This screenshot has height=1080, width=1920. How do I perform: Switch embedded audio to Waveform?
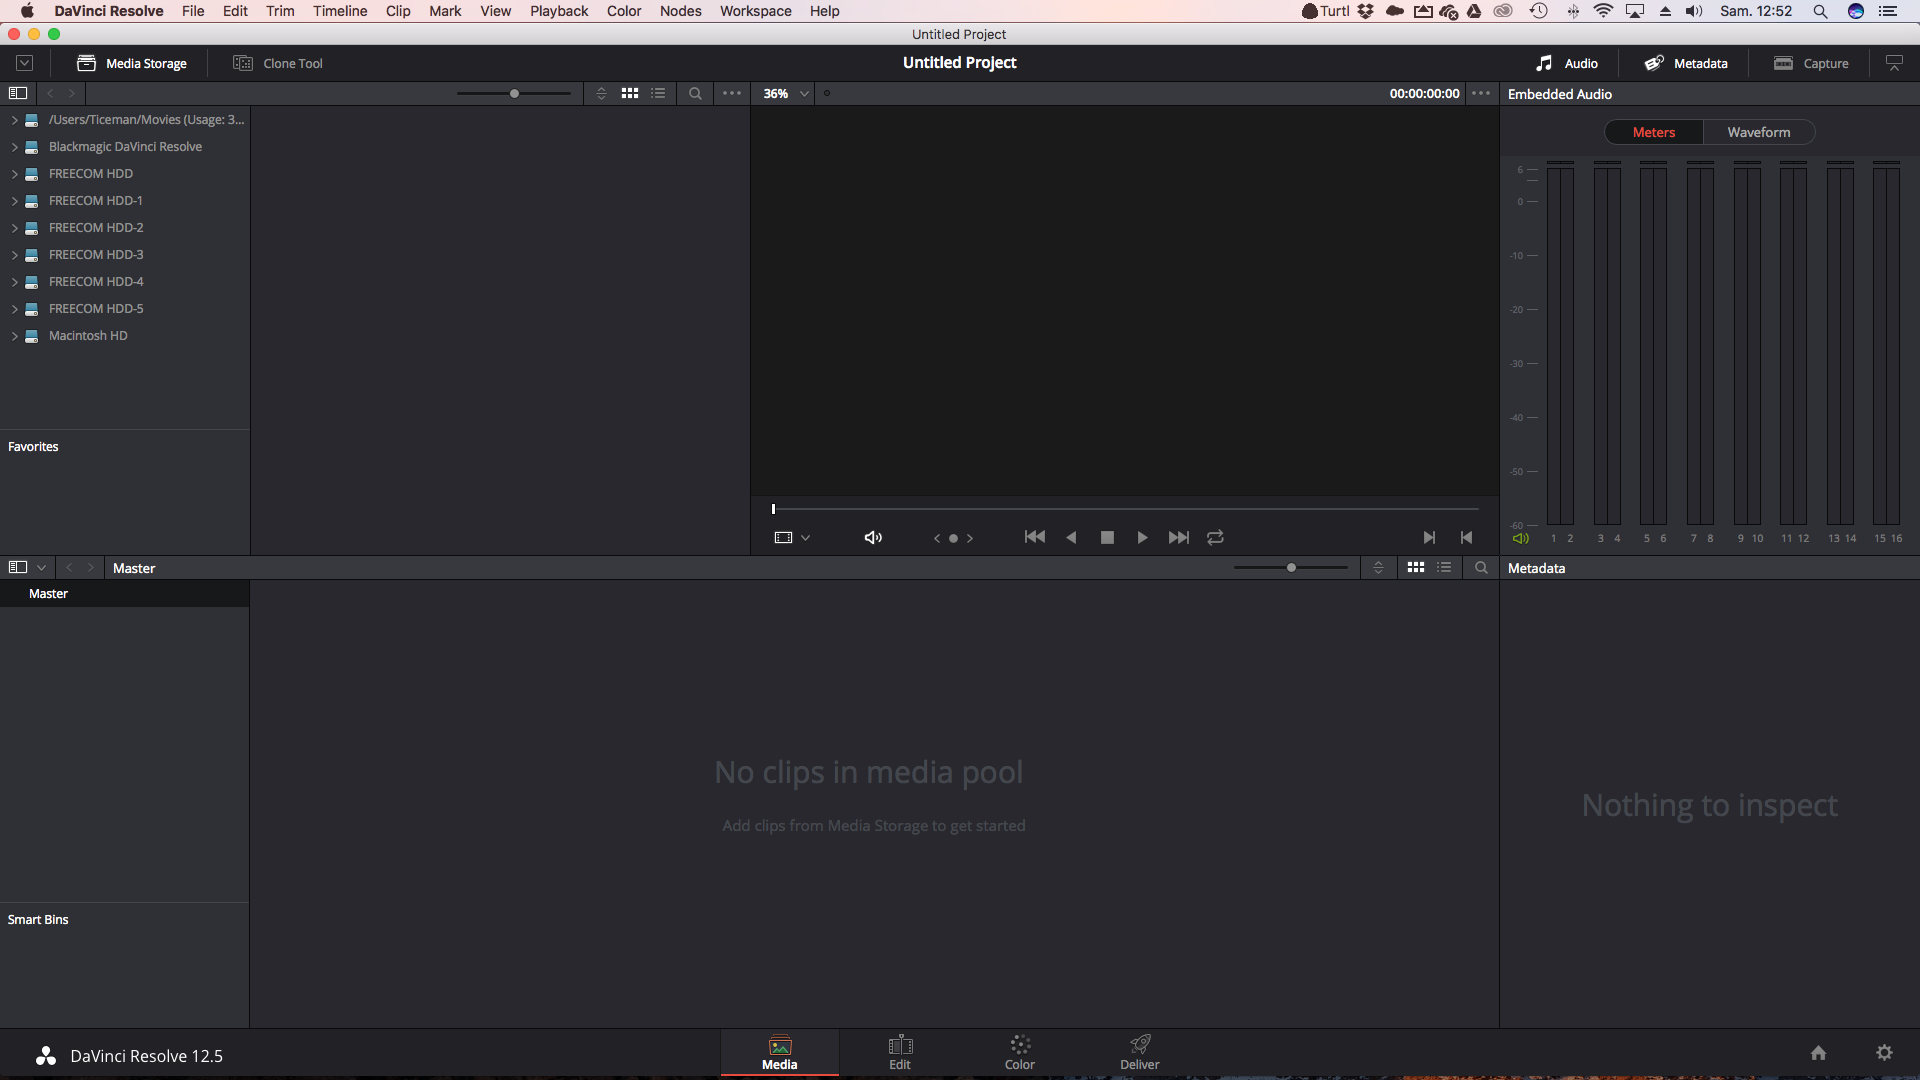pyautogui.click(x=1758, y=132)
